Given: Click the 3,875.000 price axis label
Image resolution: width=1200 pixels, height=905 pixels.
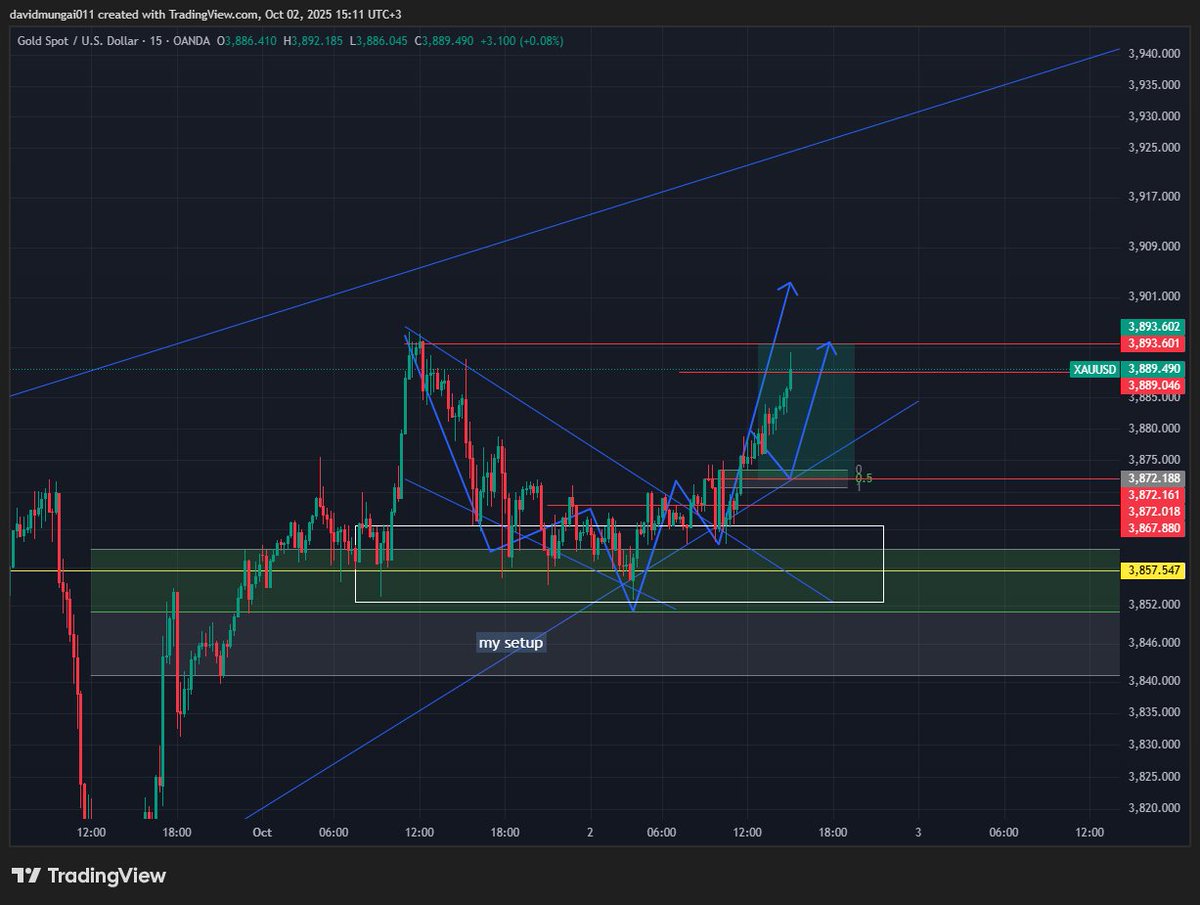Looking at the screenshot, I should (x=1154, y=460).
